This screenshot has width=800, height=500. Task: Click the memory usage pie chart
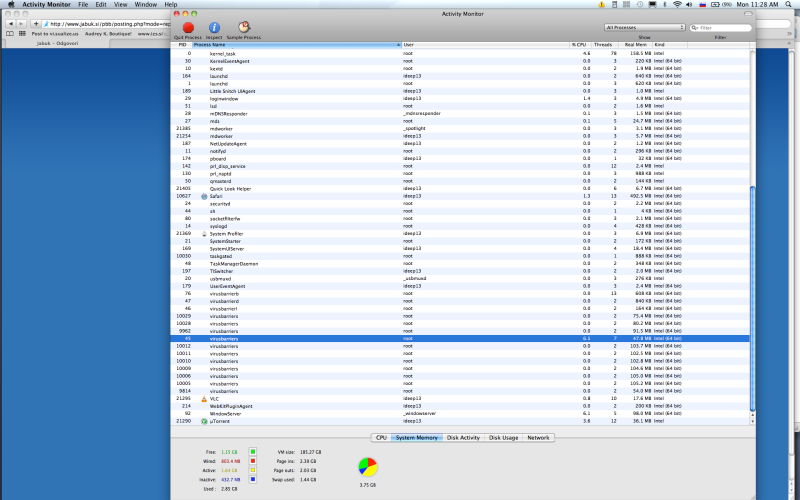pos(367,466)
